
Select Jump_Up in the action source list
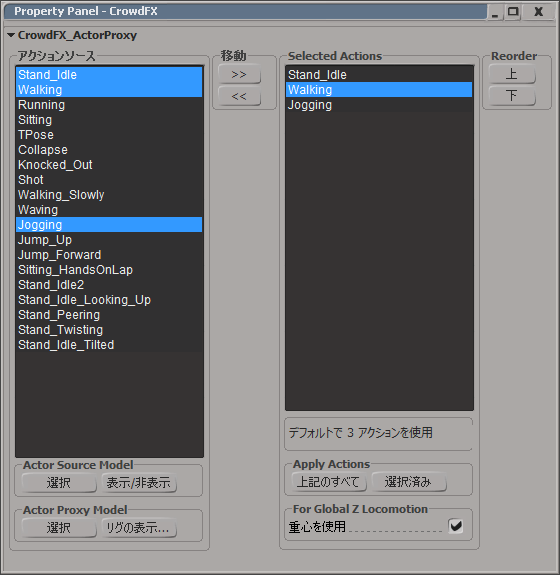click(x=109, y=240)
